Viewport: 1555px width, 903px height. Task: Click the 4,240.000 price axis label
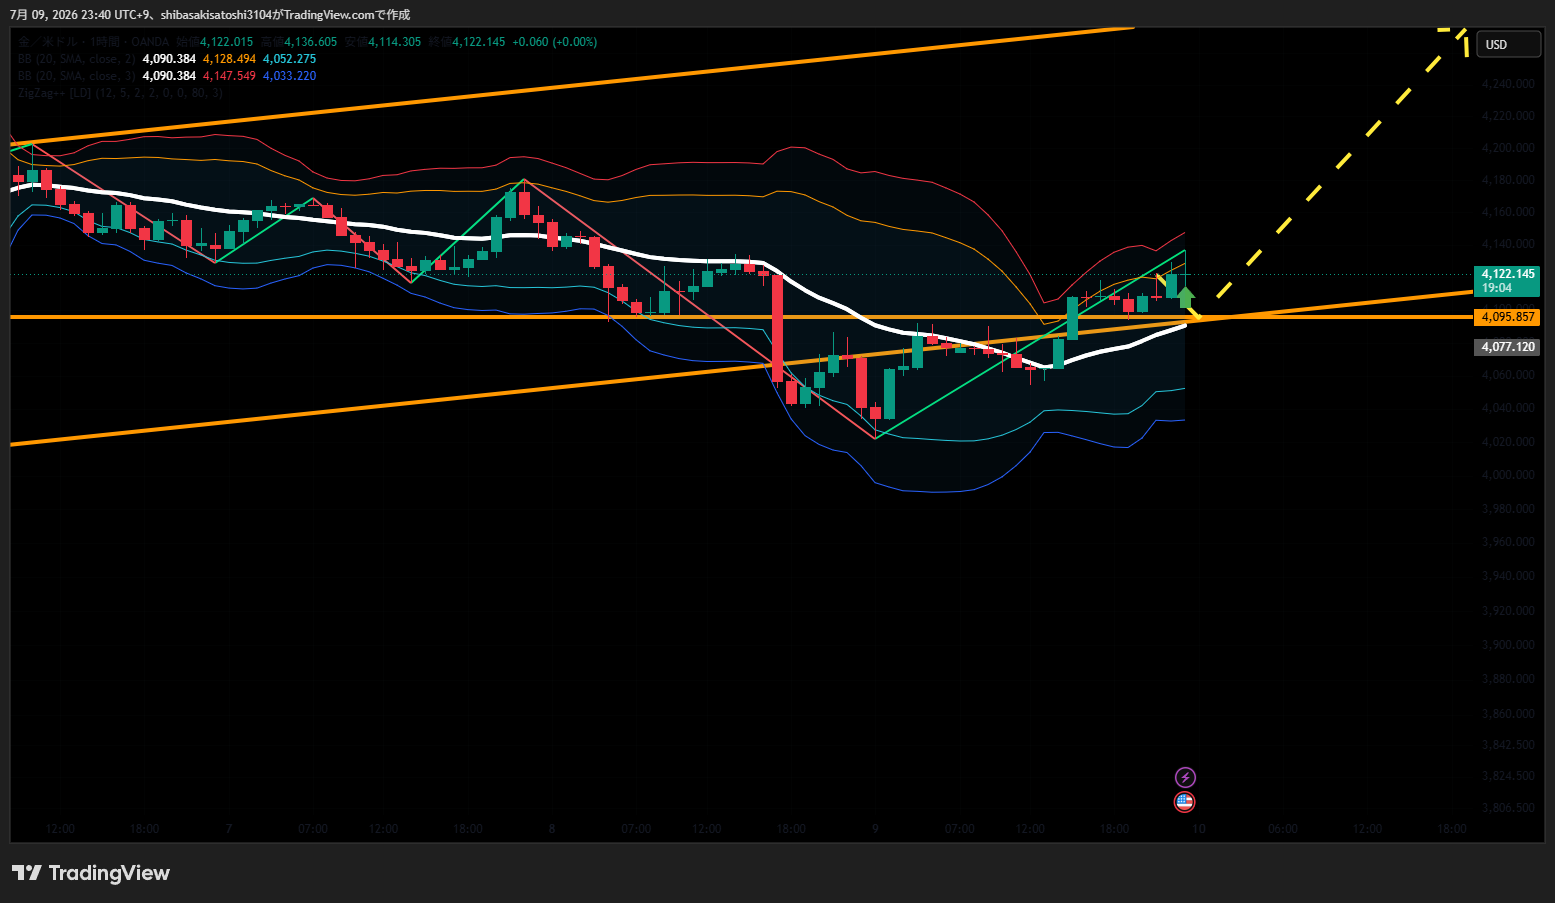point(1508,84)
